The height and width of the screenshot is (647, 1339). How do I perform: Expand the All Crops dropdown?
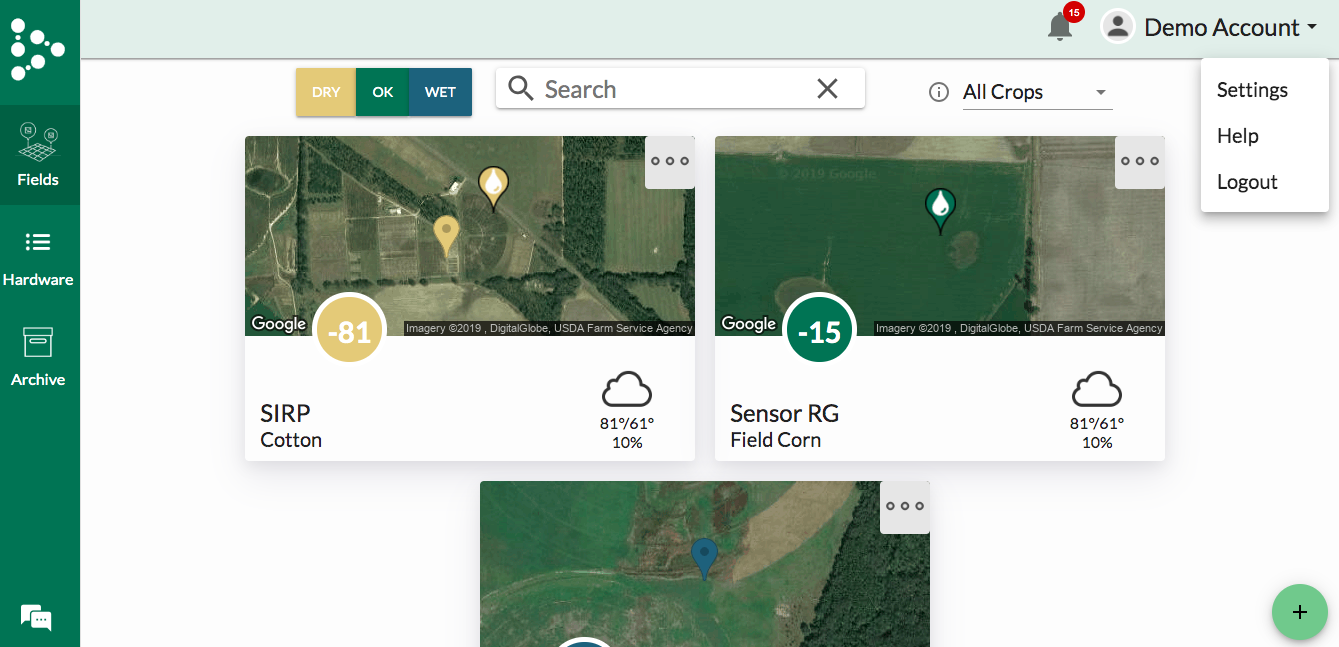tap(1037, 92)
